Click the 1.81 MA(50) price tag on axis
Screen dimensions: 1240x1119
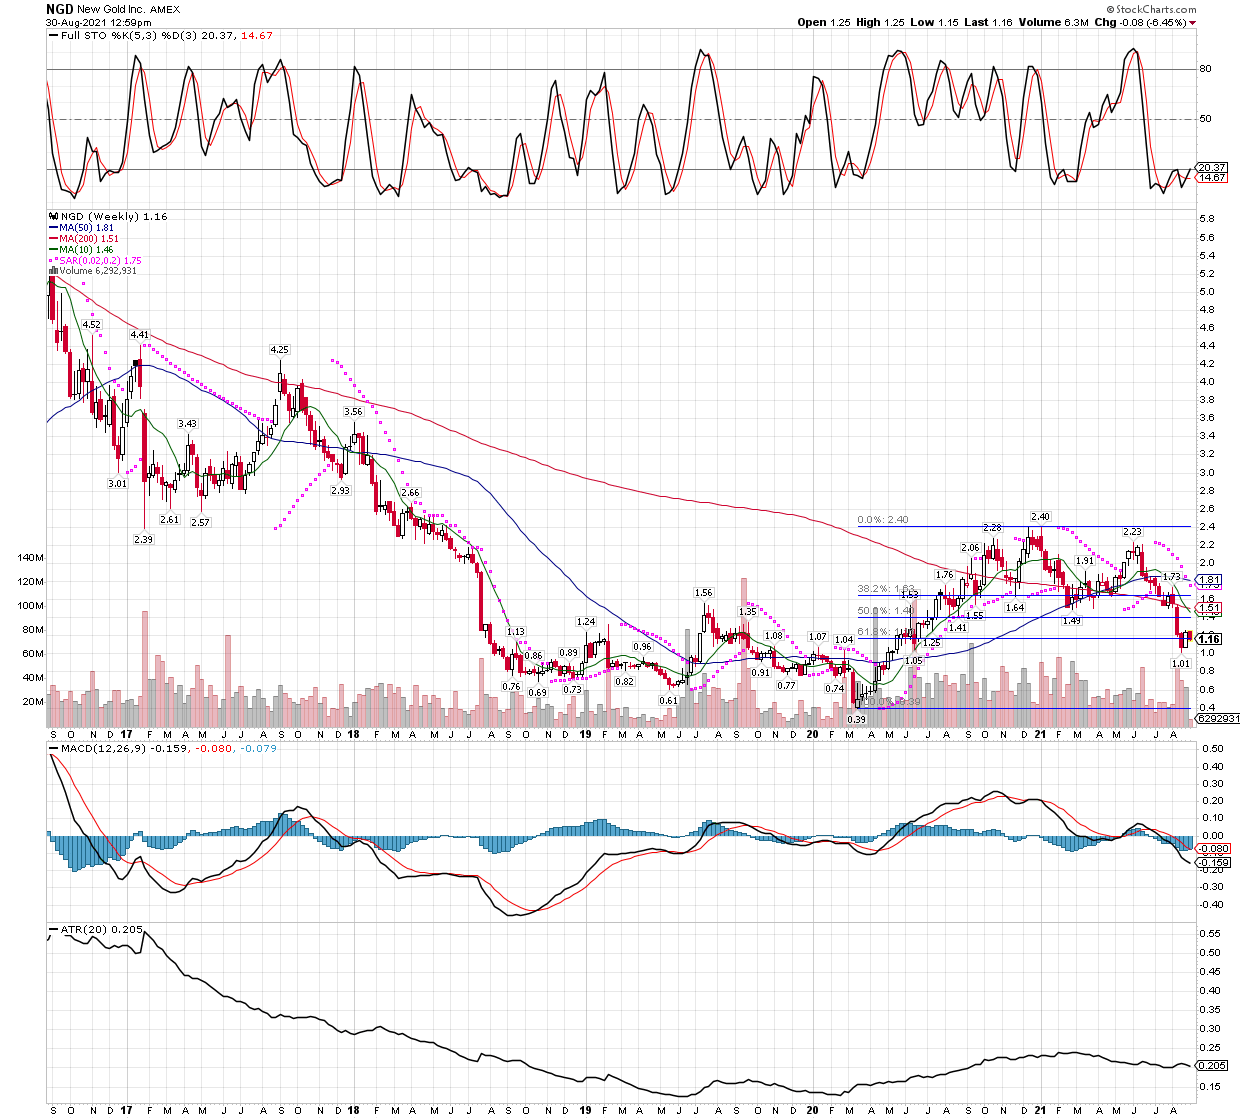[x=1209, y=580]
